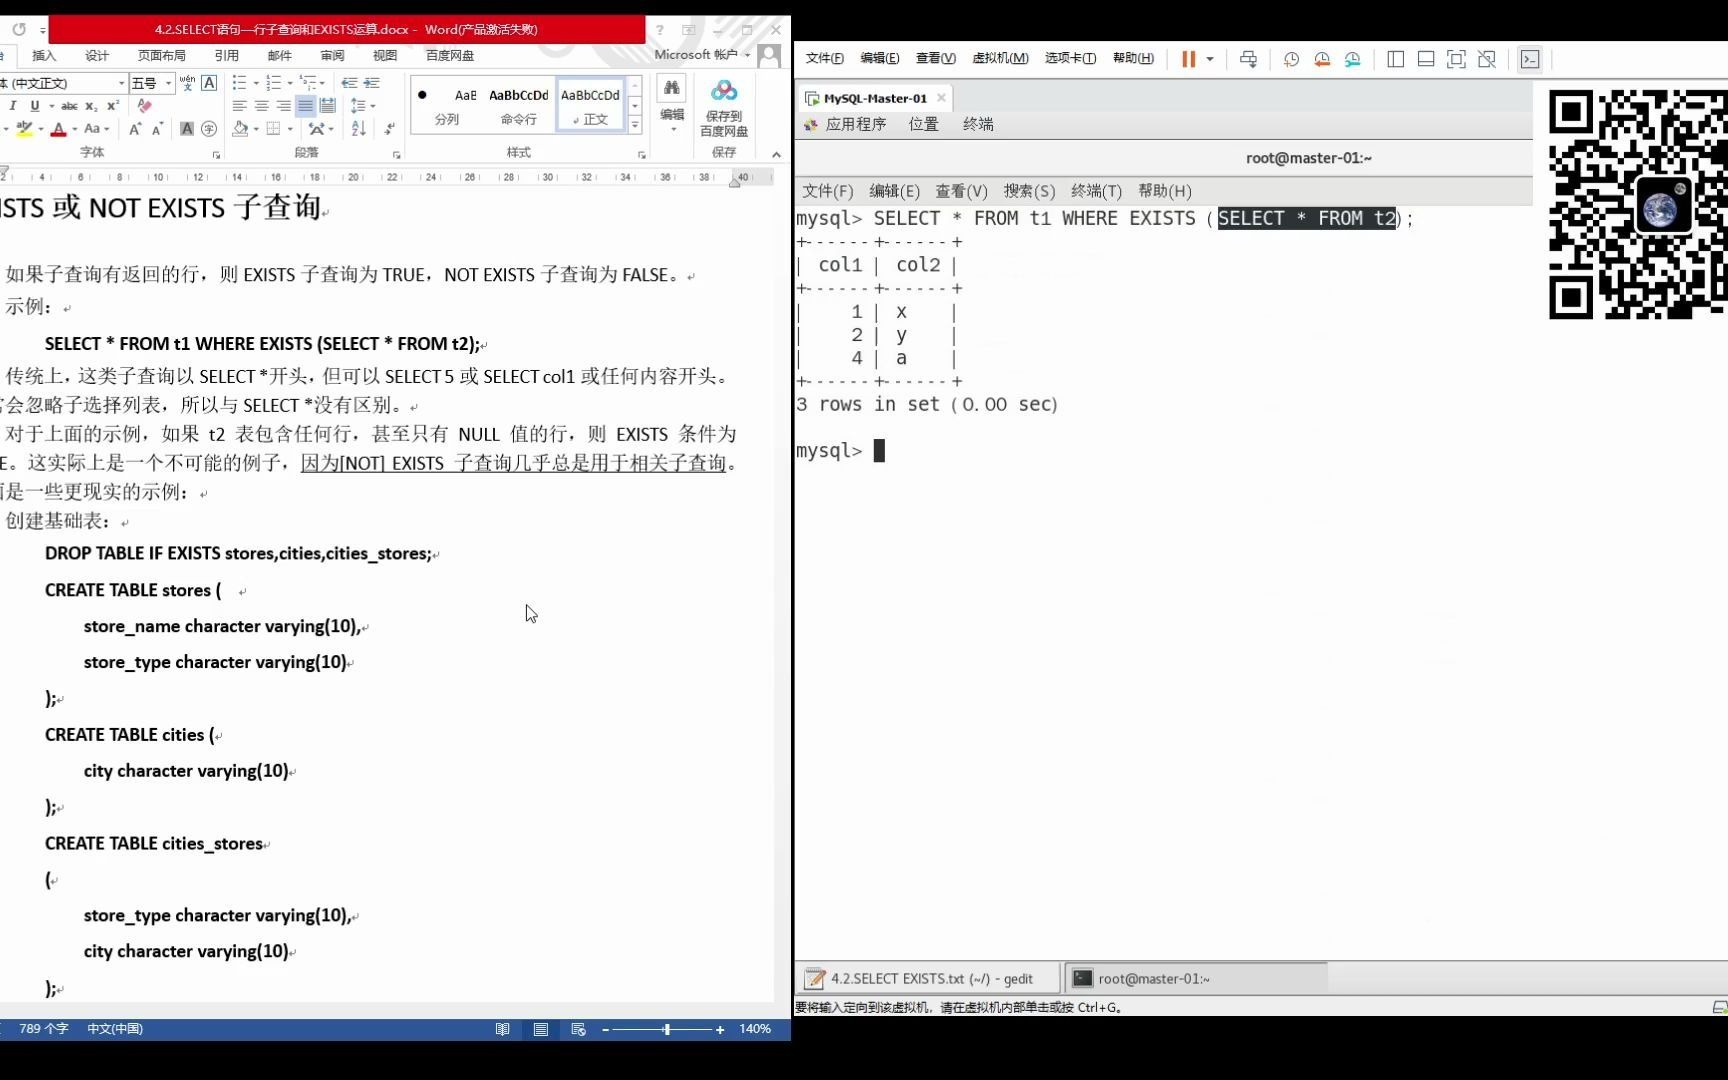
Task: Select the 正文 style
Action: [590, 105]
